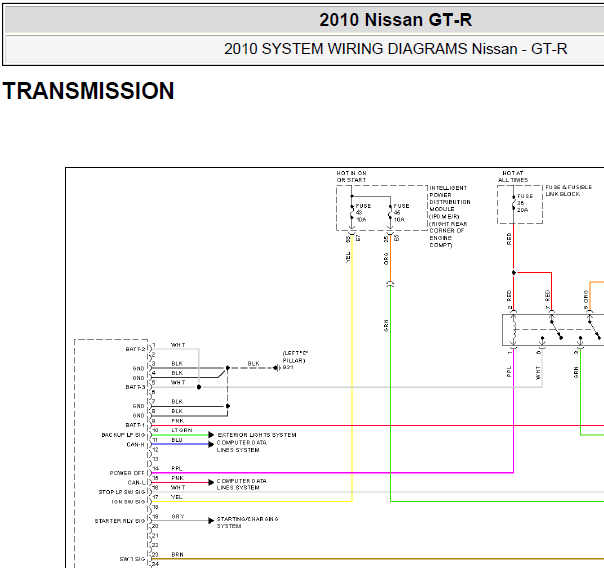
Task: Click the Fuse 46 10A symbol
Action: pos(389,212)
